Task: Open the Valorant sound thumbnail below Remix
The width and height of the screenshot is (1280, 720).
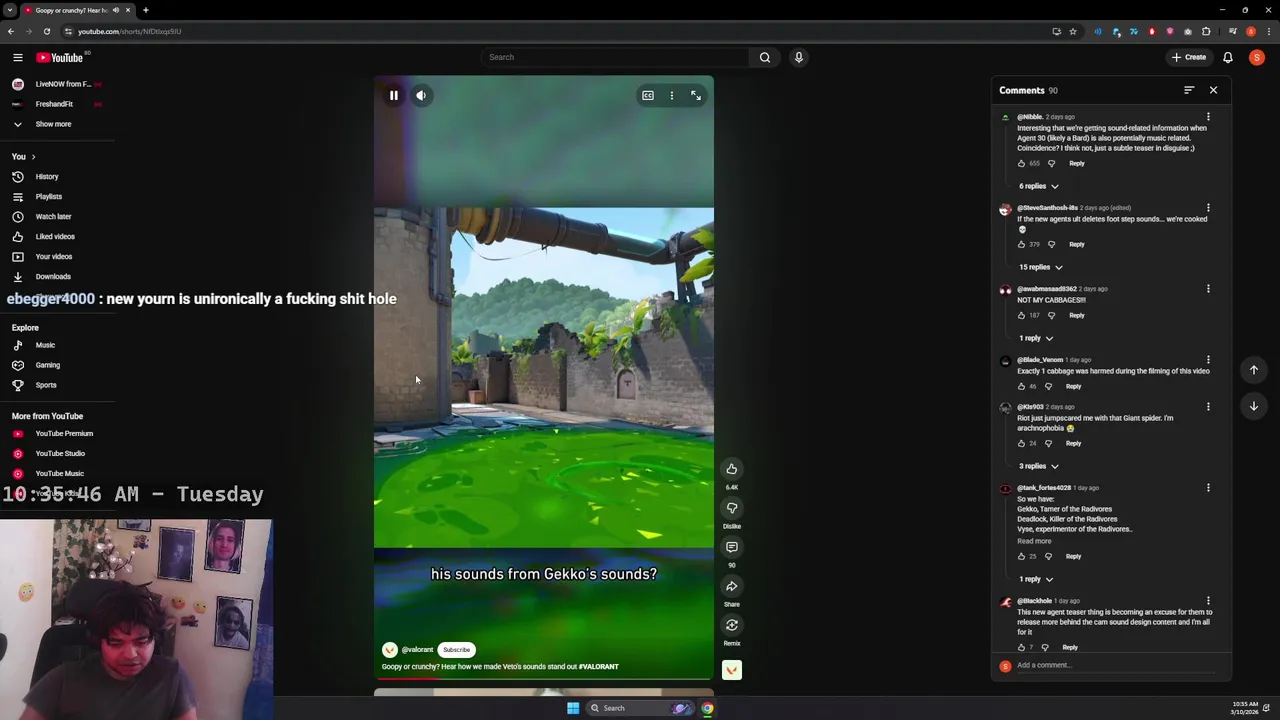Action: [x=732, y=670]
